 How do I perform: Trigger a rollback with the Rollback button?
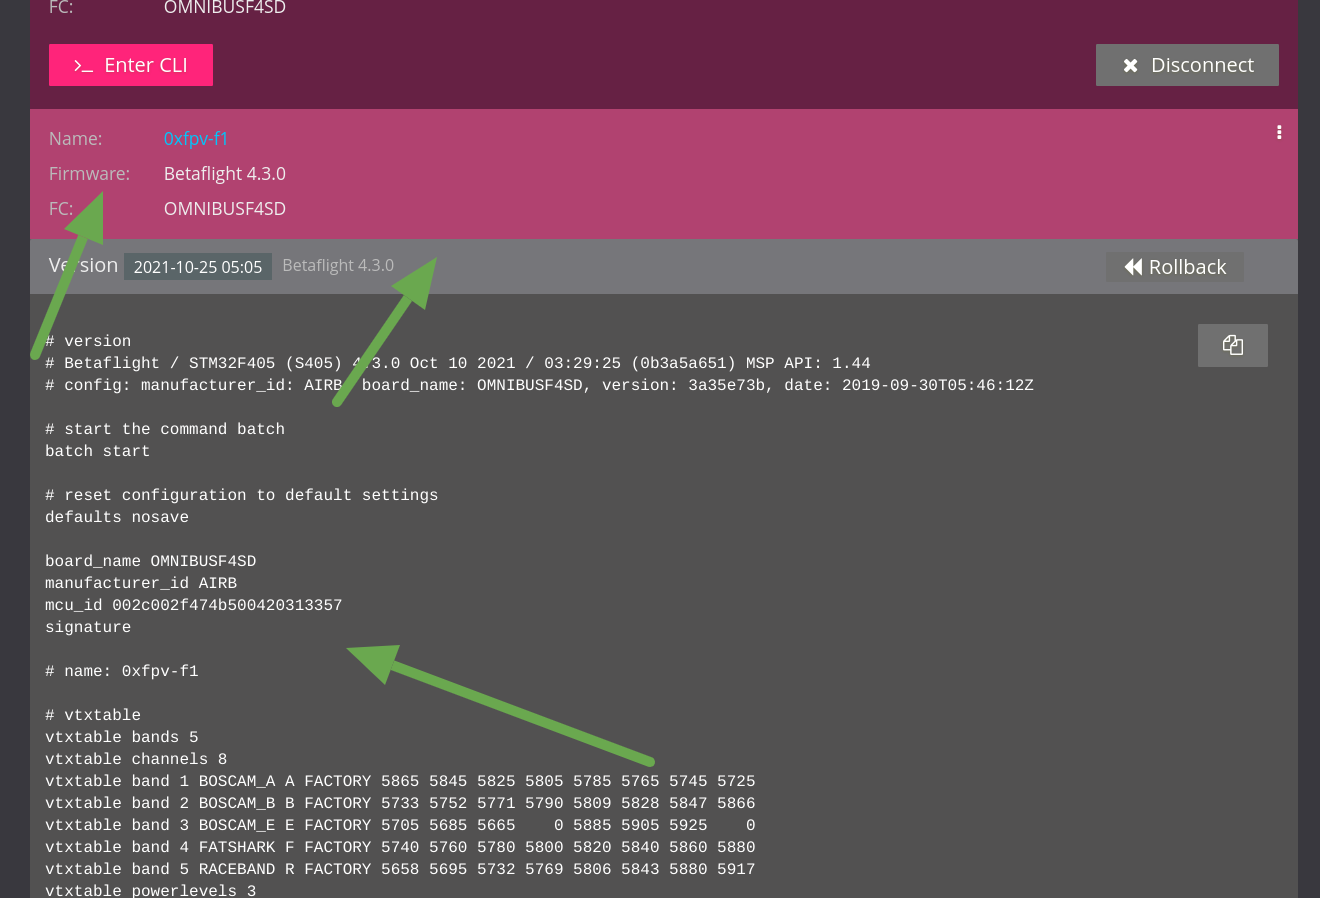pos(1175,266)
